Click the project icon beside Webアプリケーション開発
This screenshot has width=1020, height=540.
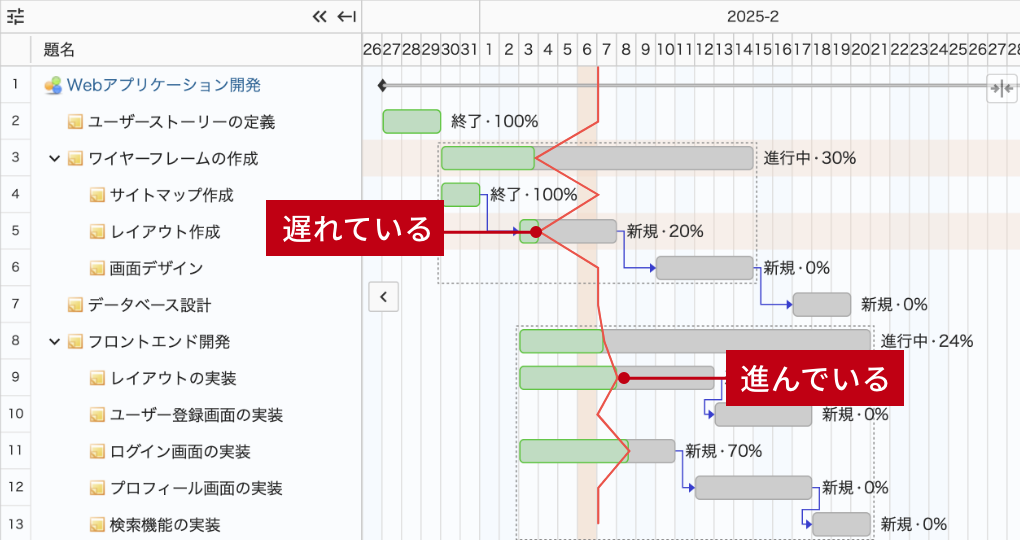(x=53, y=85)
